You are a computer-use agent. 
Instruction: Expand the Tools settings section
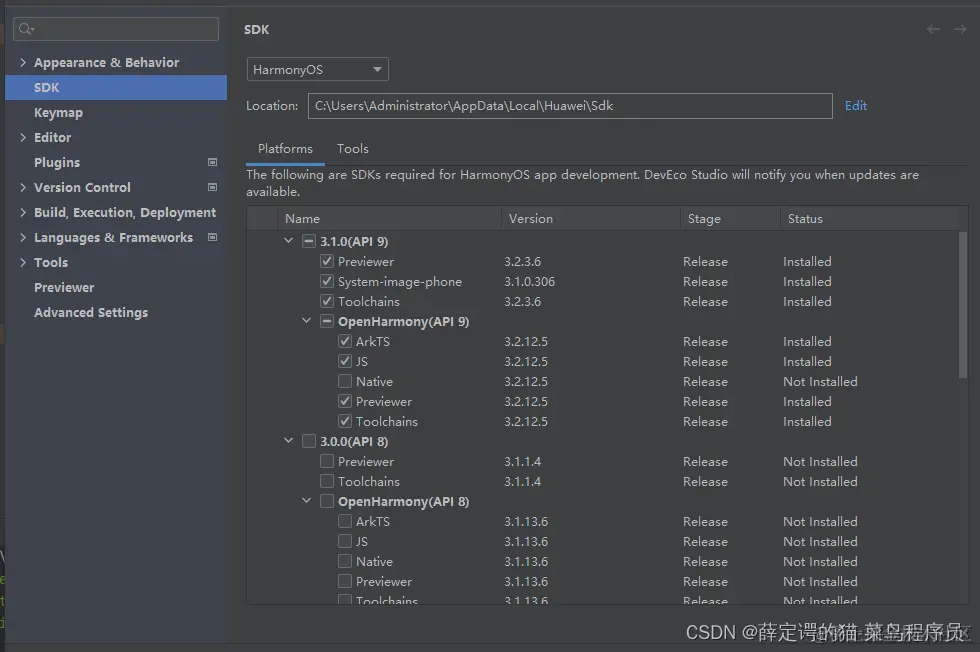pyautogui.click(x=23, y=263)
